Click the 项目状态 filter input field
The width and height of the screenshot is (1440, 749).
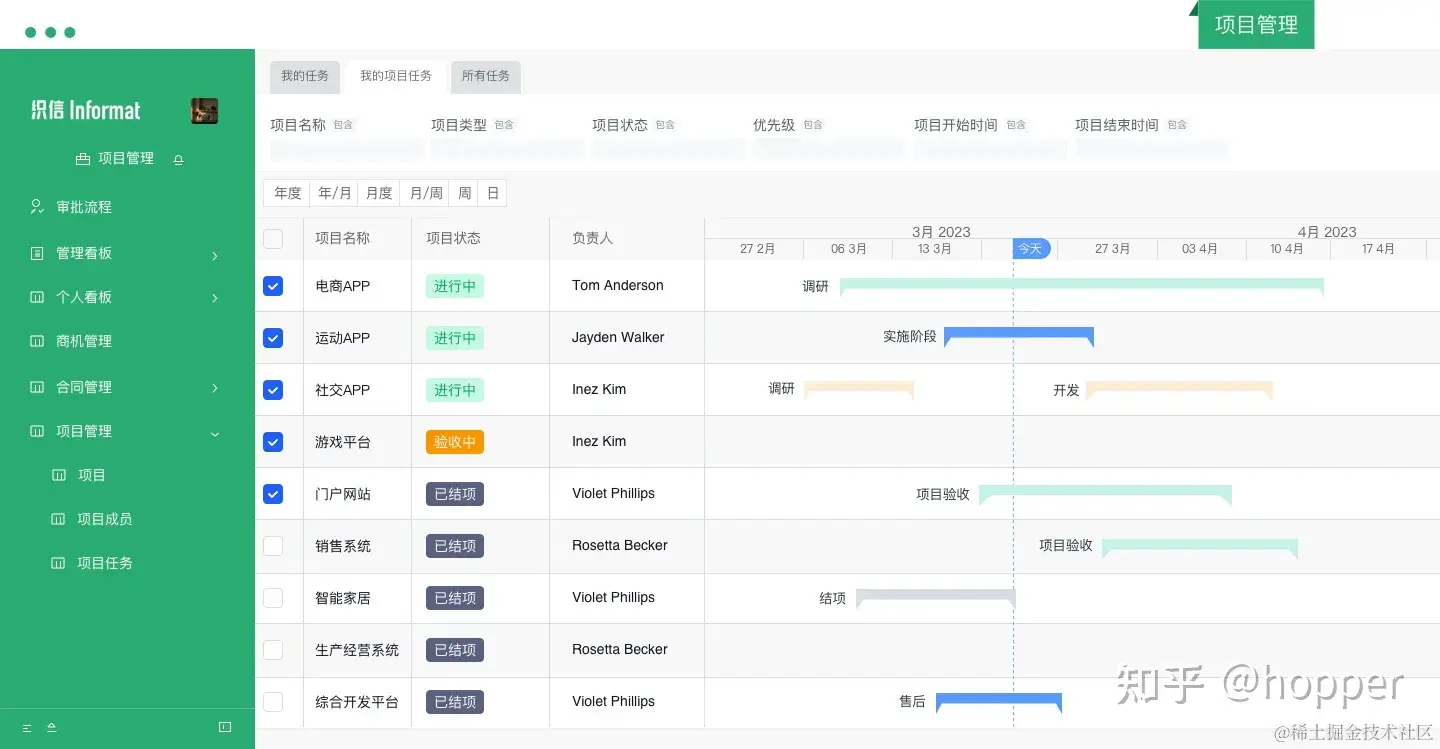tap(668, 149)
